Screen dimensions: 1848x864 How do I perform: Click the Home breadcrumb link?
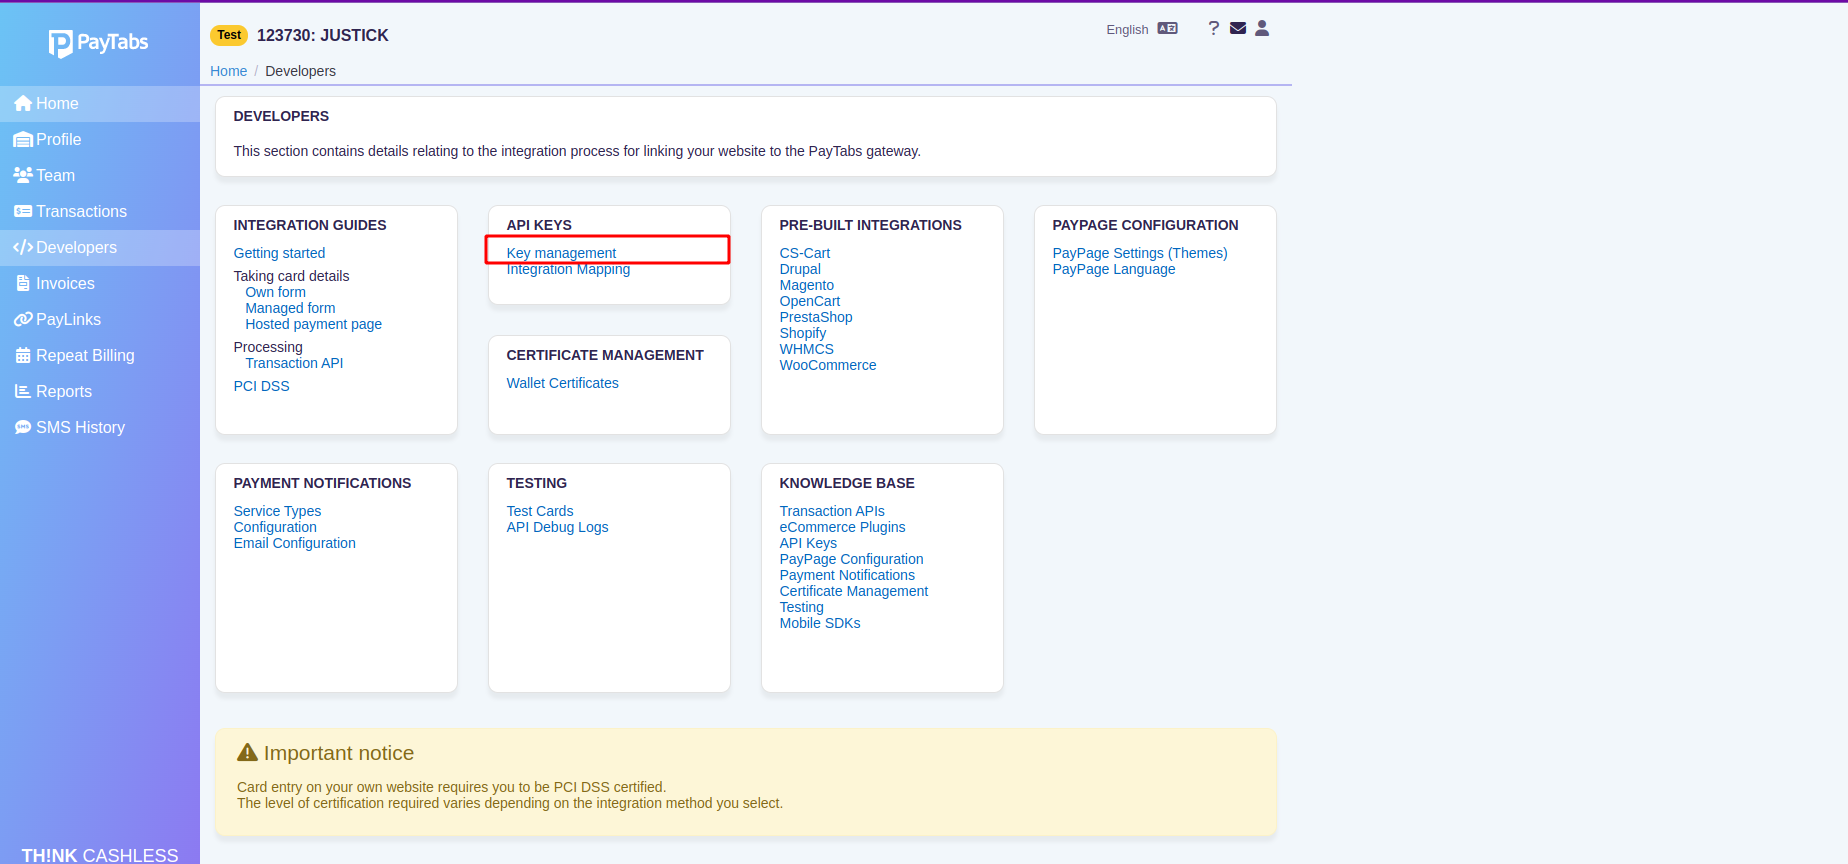(x=228, y=71)
